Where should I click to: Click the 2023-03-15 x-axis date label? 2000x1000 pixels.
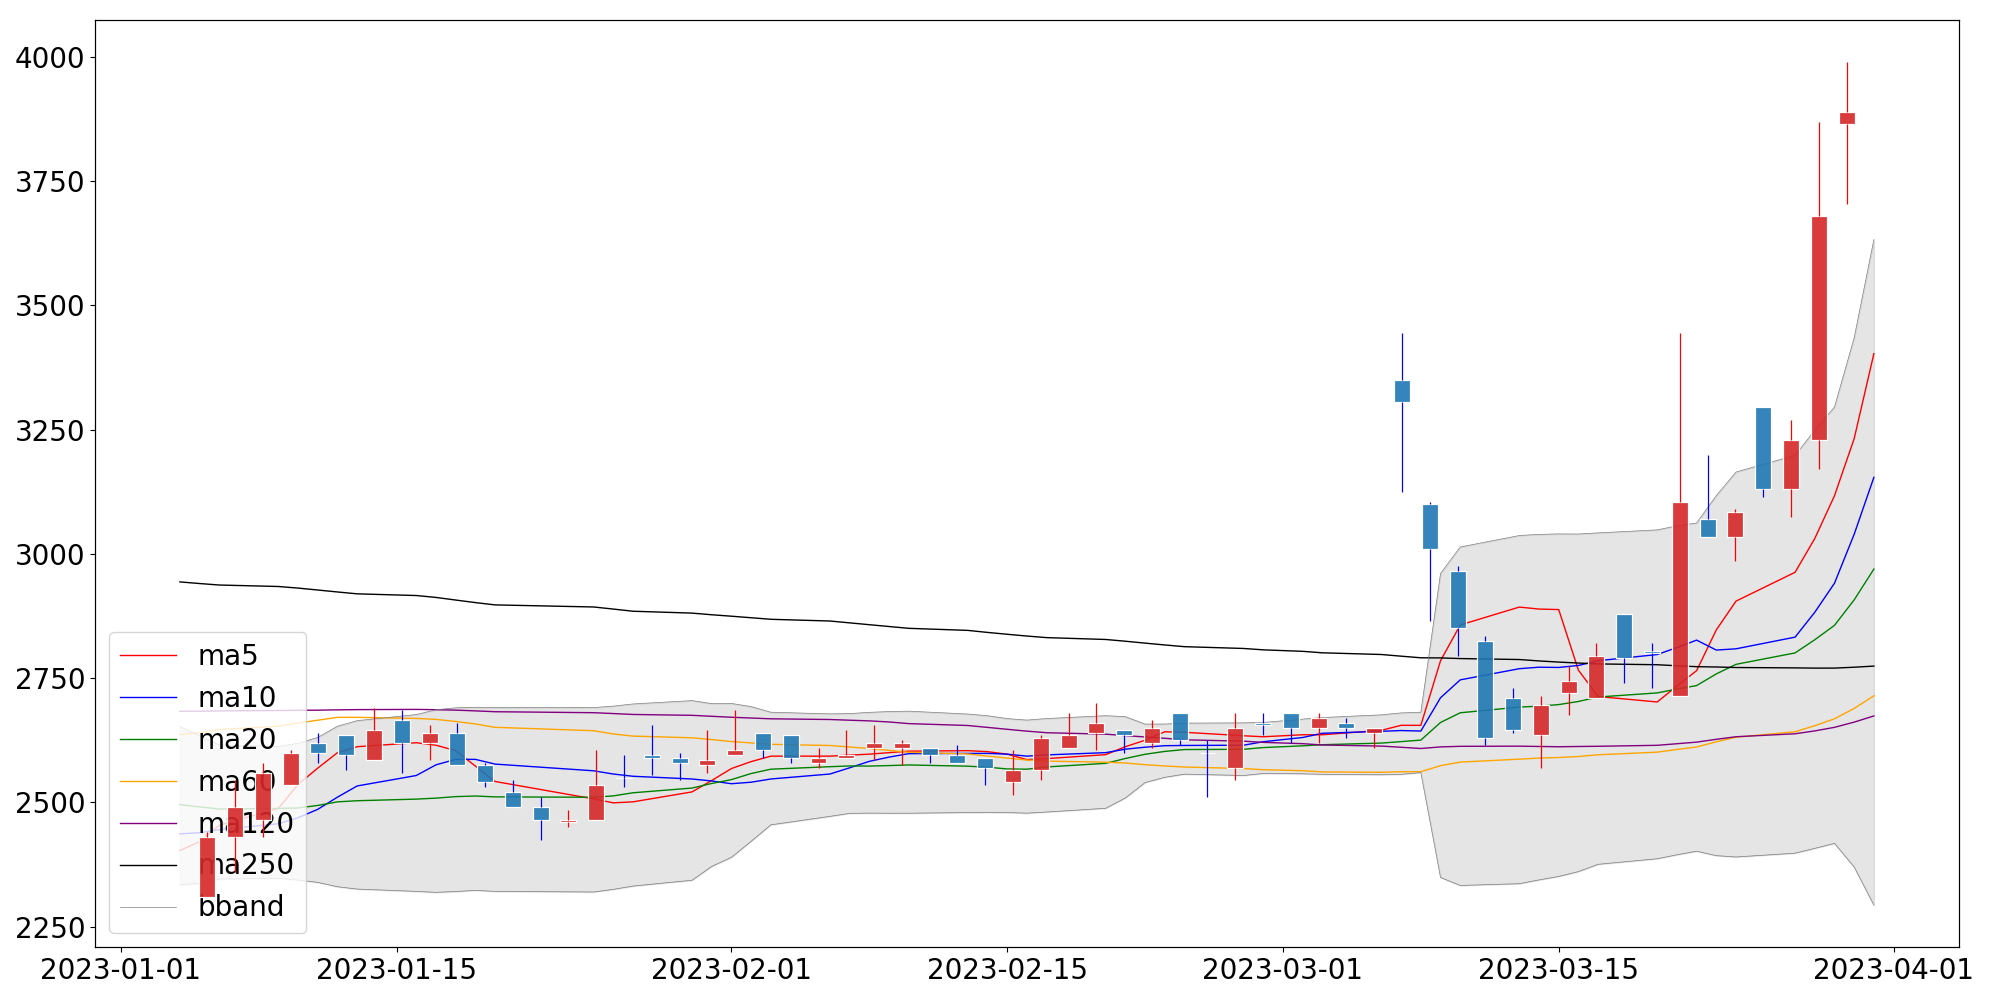click(x=1558, y=971)
